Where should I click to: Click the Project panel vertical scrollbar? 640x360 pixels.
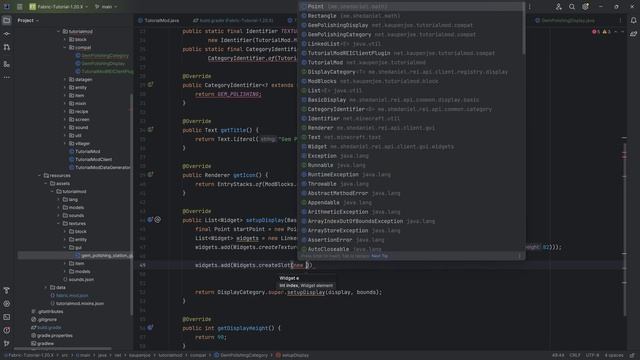pos(131,204)
